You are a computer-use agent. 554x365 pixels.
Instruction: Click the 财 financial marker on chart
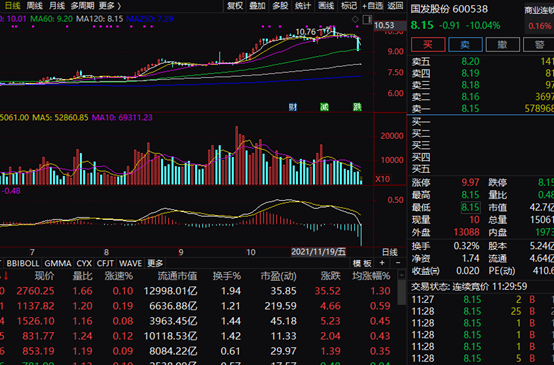click(293, 107)
